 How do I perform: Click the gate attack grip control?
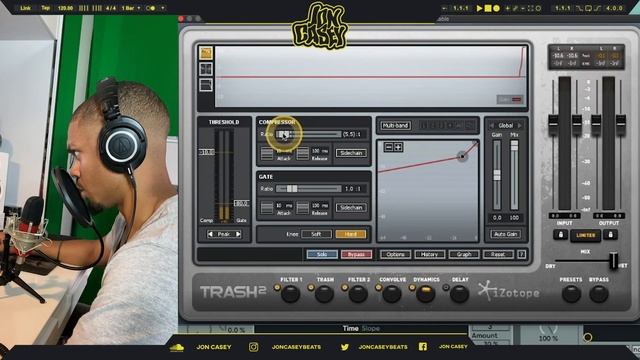click(267, 208)
